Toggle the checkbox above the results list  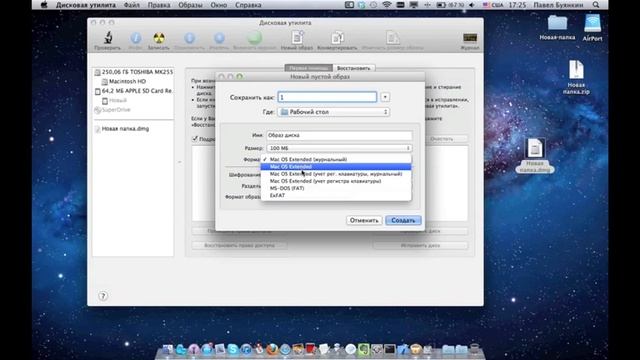click(x=195, y=139)
